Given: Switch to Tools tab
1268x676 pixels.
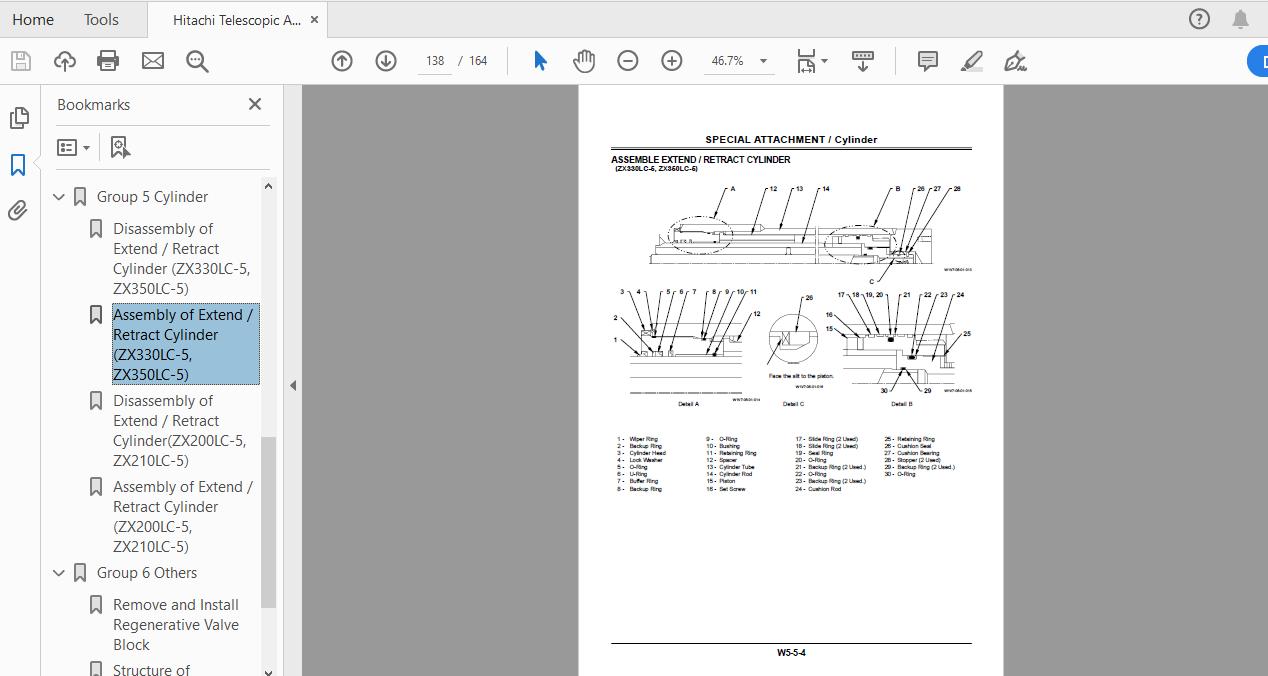Looking at the screenshot, I should [x=101, y=19].
